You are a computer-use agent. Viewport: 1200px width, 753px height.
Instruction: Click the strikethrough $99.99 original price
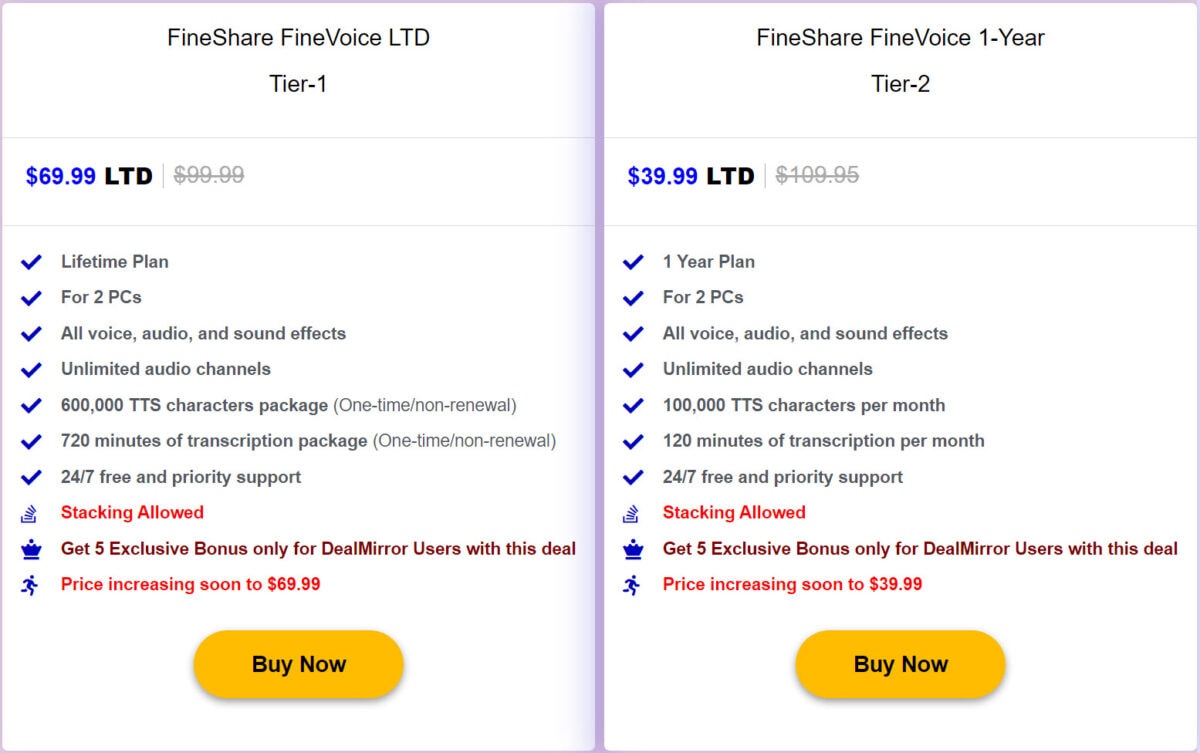207,175
